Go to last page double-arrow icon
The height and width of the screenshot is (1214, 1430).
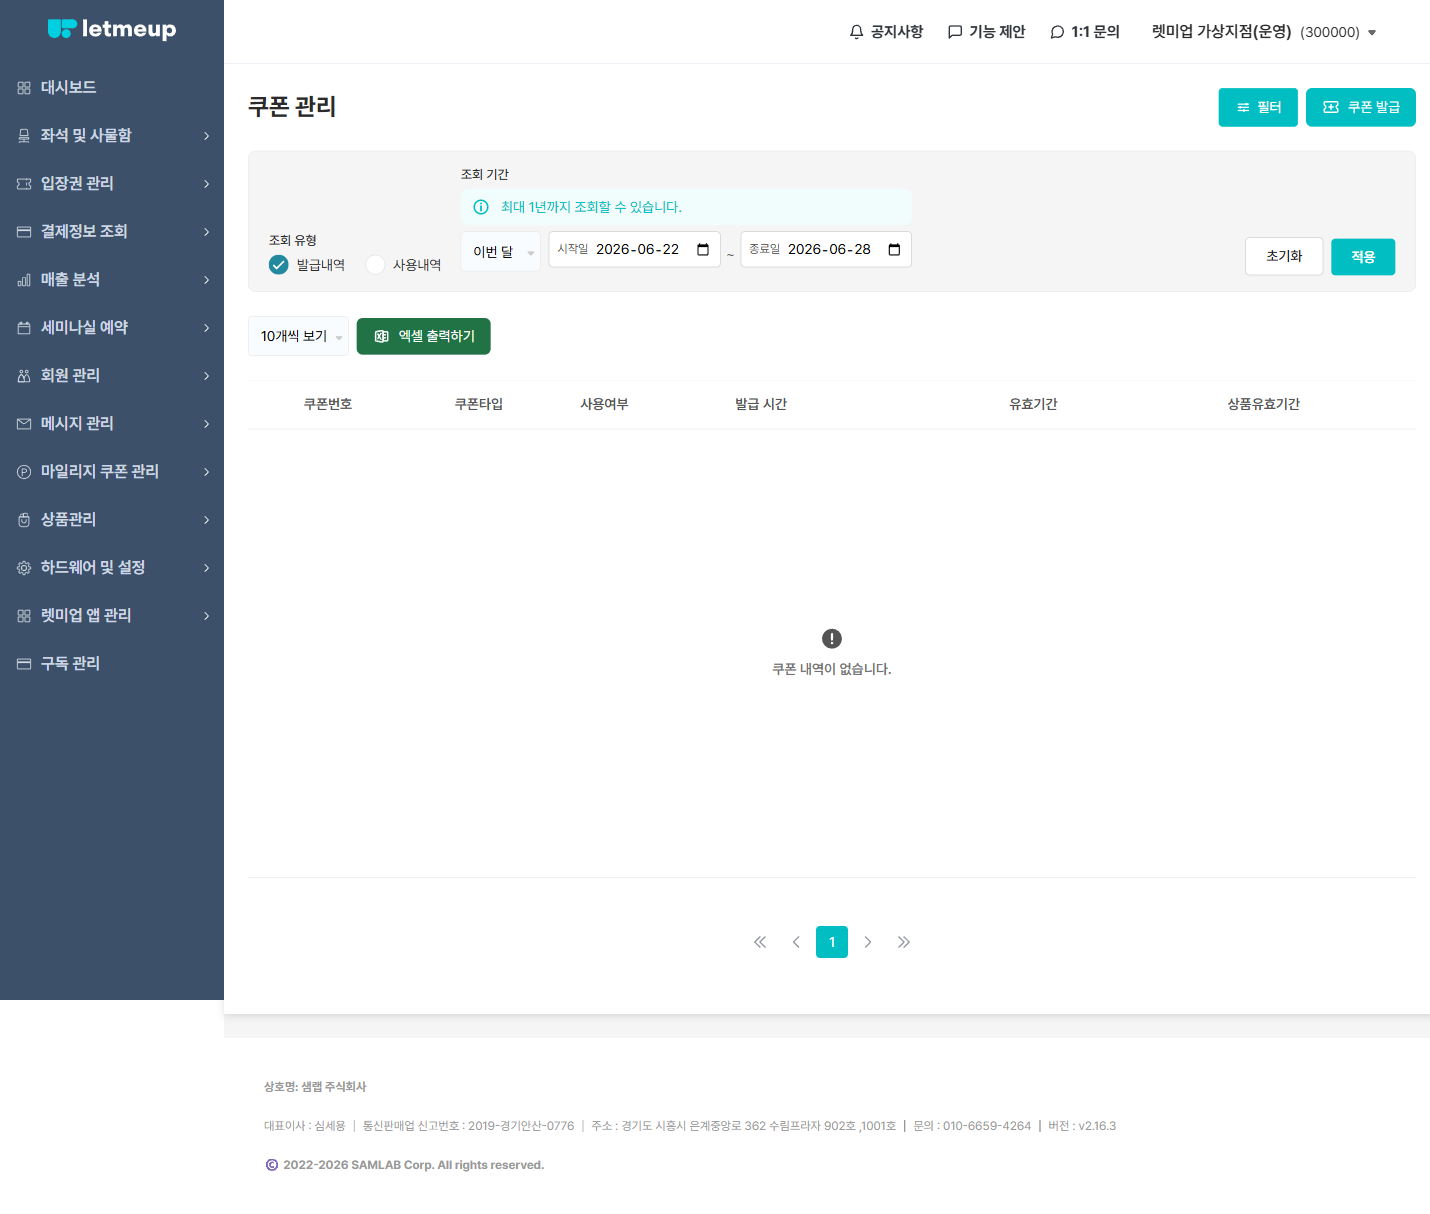904,942
